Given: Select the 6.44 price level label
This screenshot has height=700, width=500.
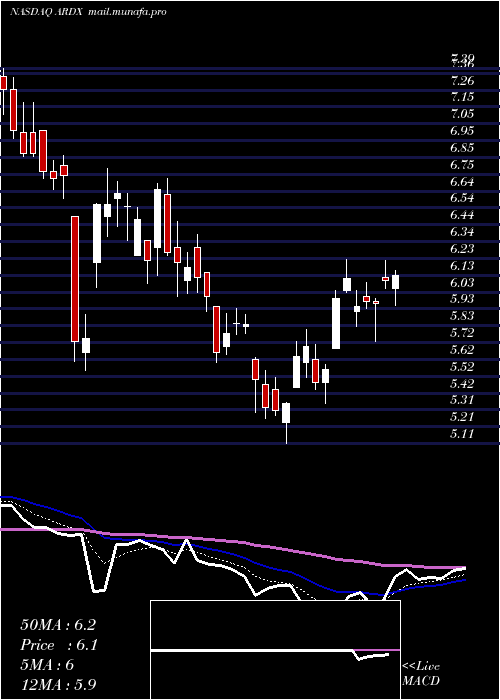Looking at the screenshot, I should pyautogui.click(x=462, y=215).
